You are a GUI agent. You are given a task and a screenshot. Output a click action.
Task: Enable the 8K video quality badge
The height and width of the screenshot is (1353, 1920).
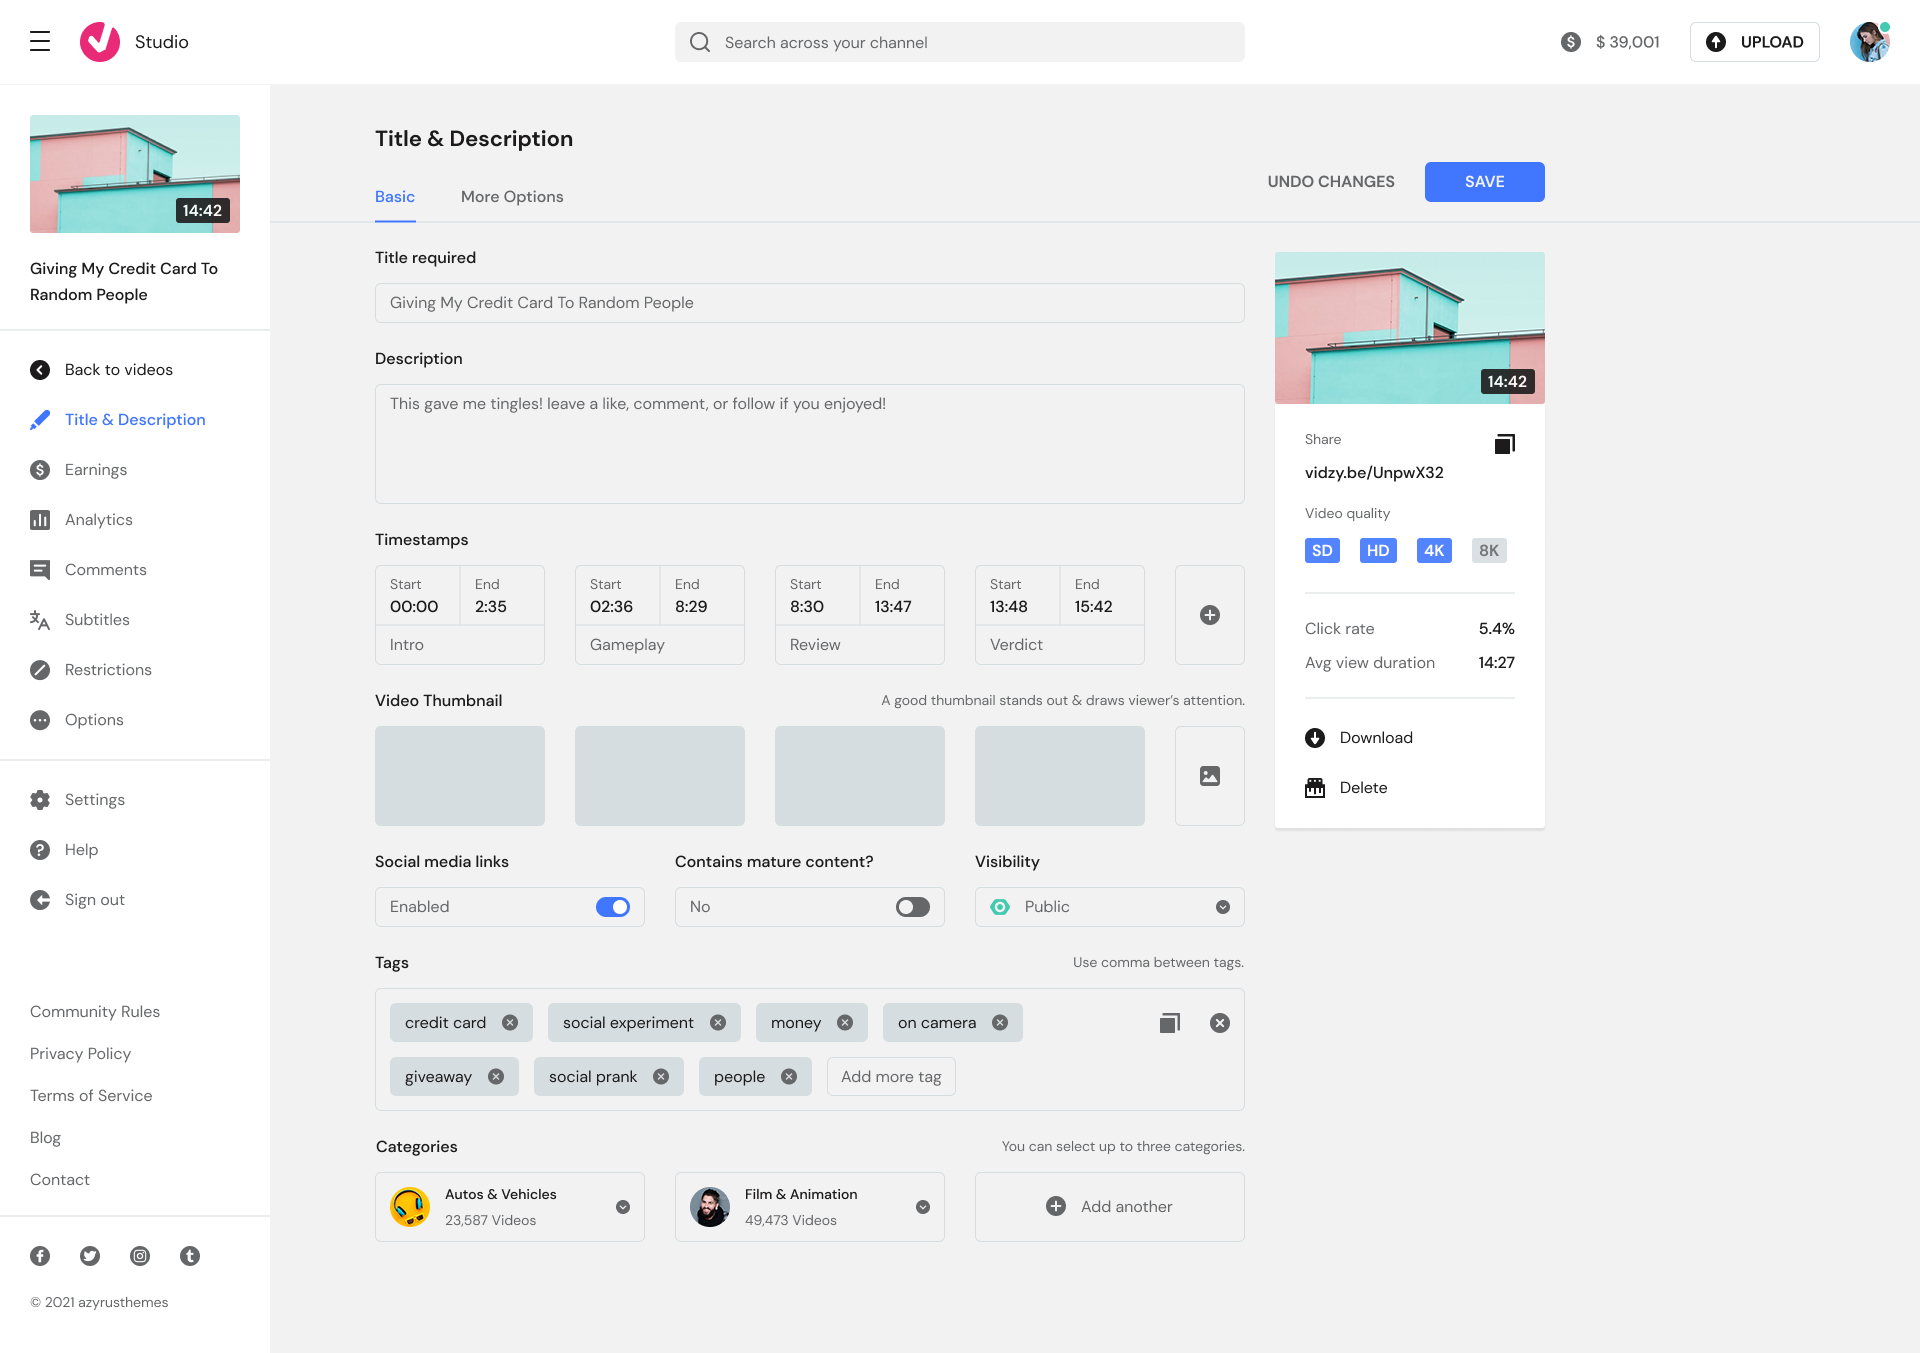1488,551
